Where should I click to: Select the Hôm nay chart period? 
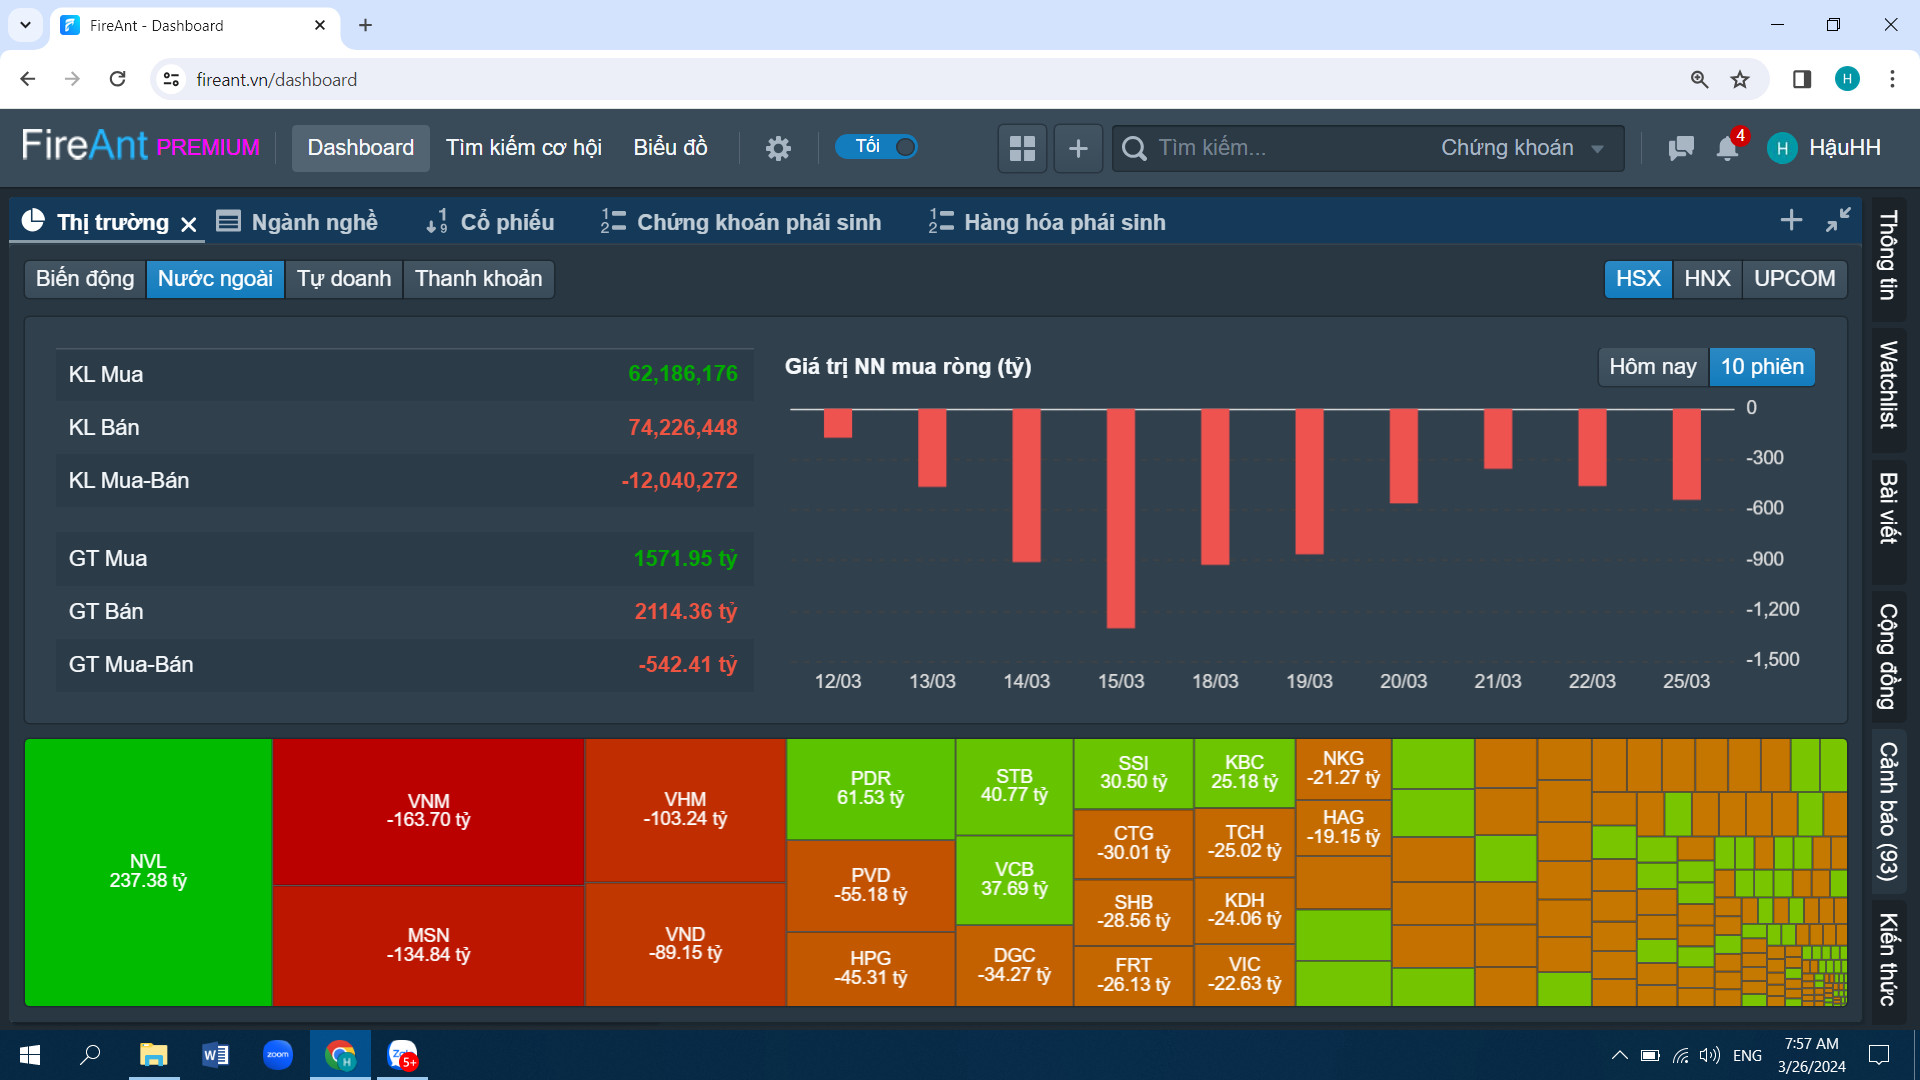[x=1652, y=367]
